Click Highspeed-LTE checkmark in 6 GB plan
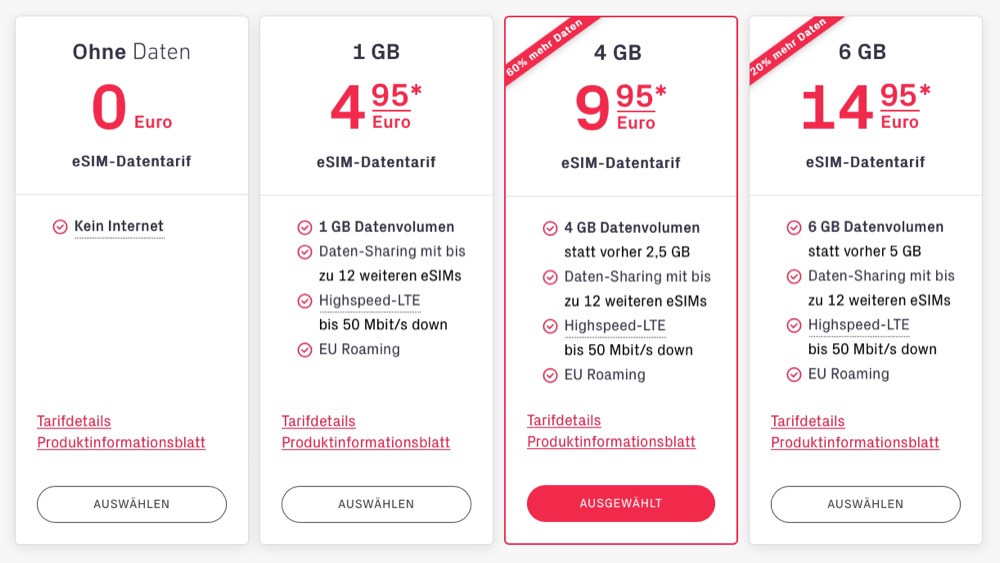The width and height of the screenshot is (1000, 563). click(x=794, y=325)
